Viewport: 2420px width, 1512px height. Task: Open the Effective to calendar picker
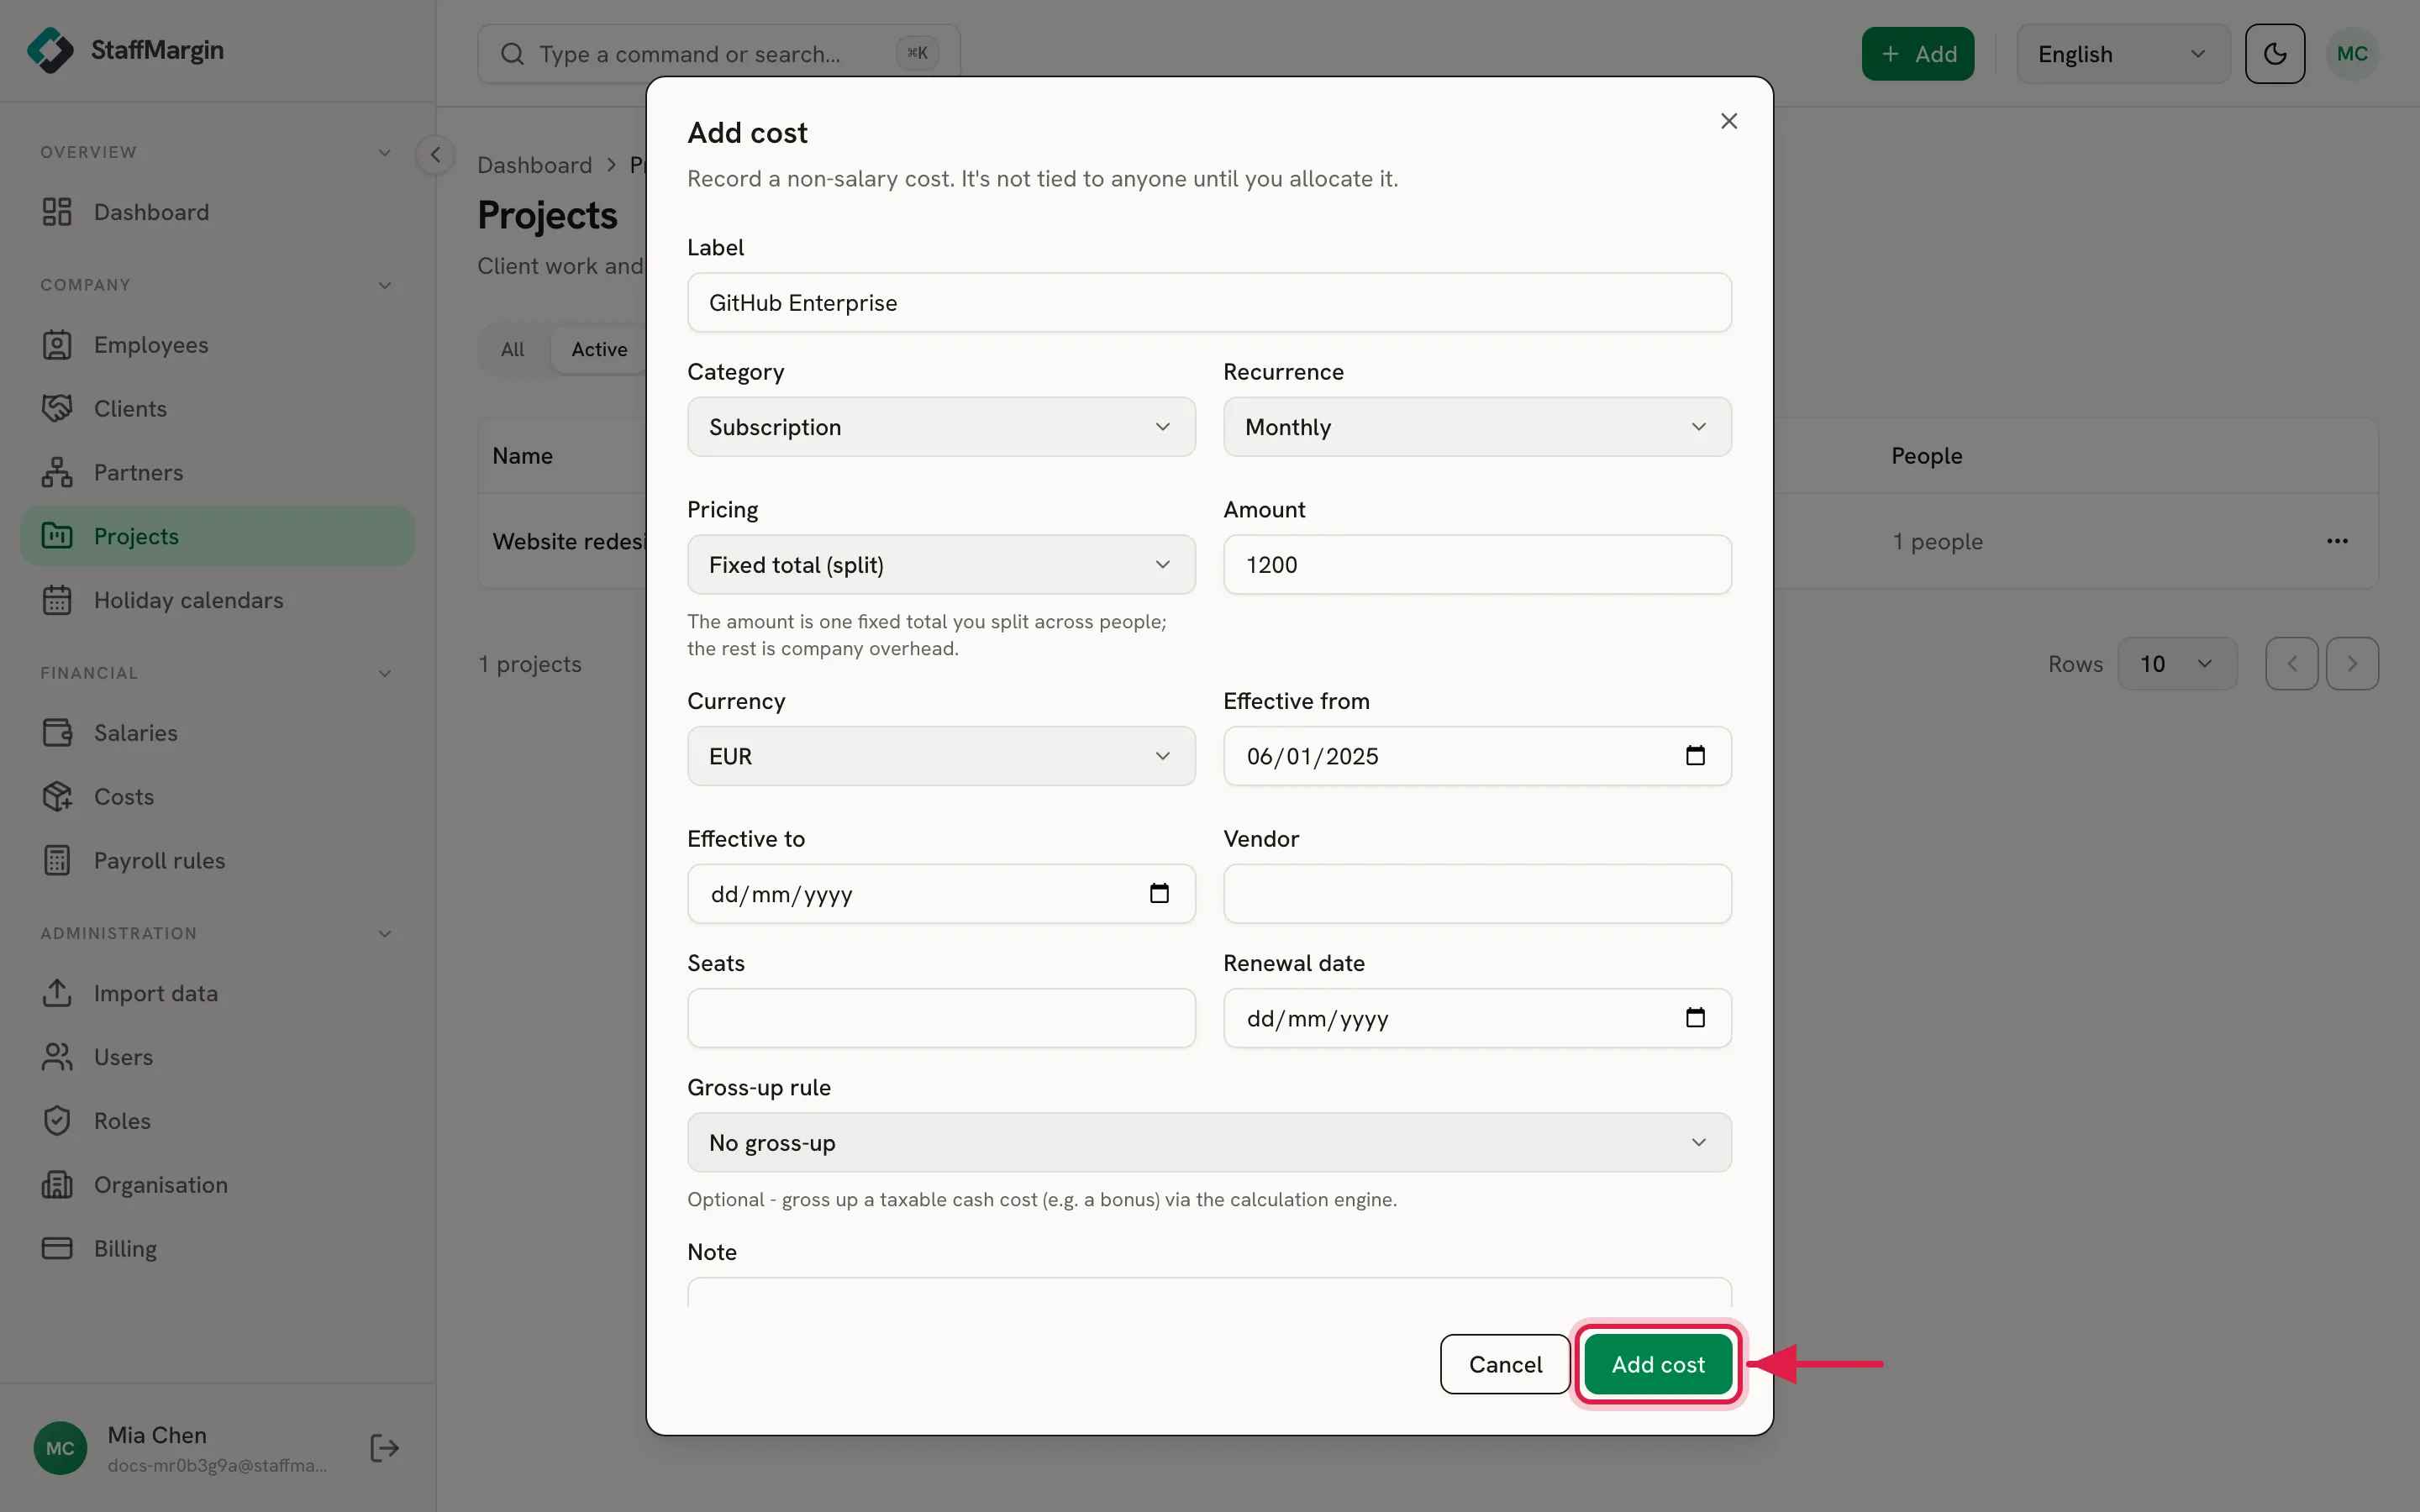(1159, 894)
